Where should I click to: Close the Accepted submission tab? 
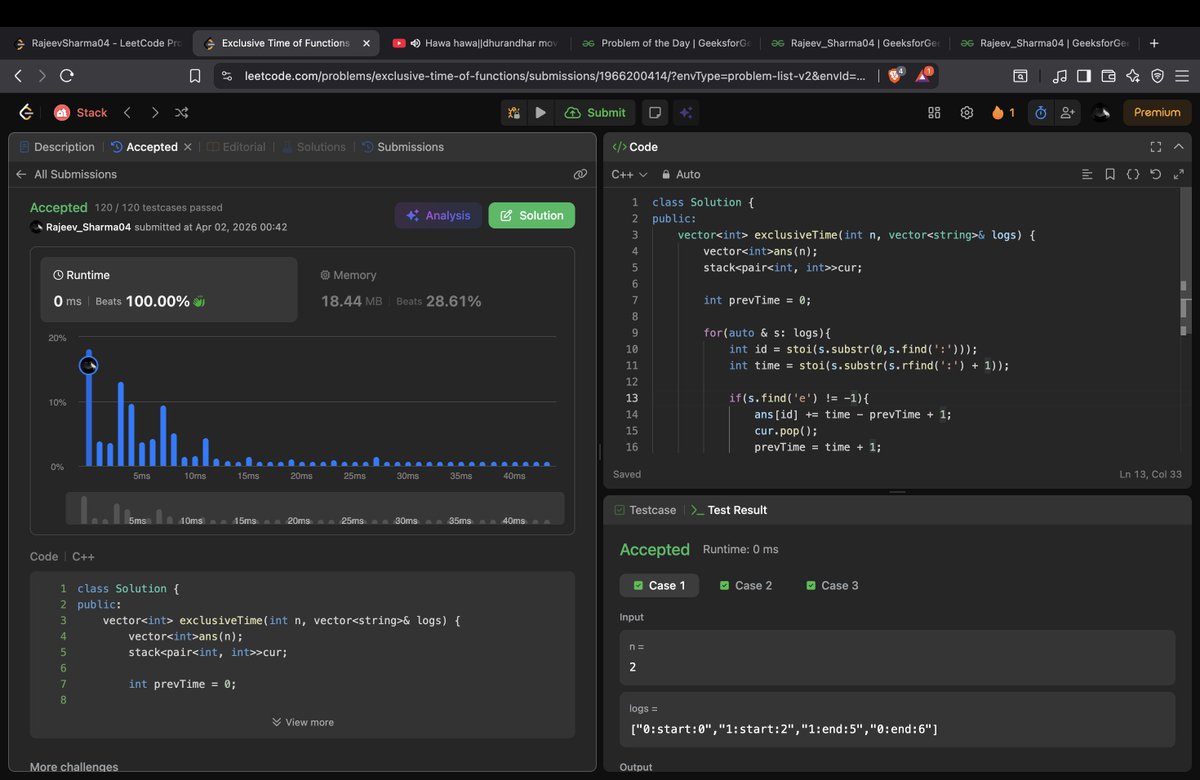pos(187,147)
